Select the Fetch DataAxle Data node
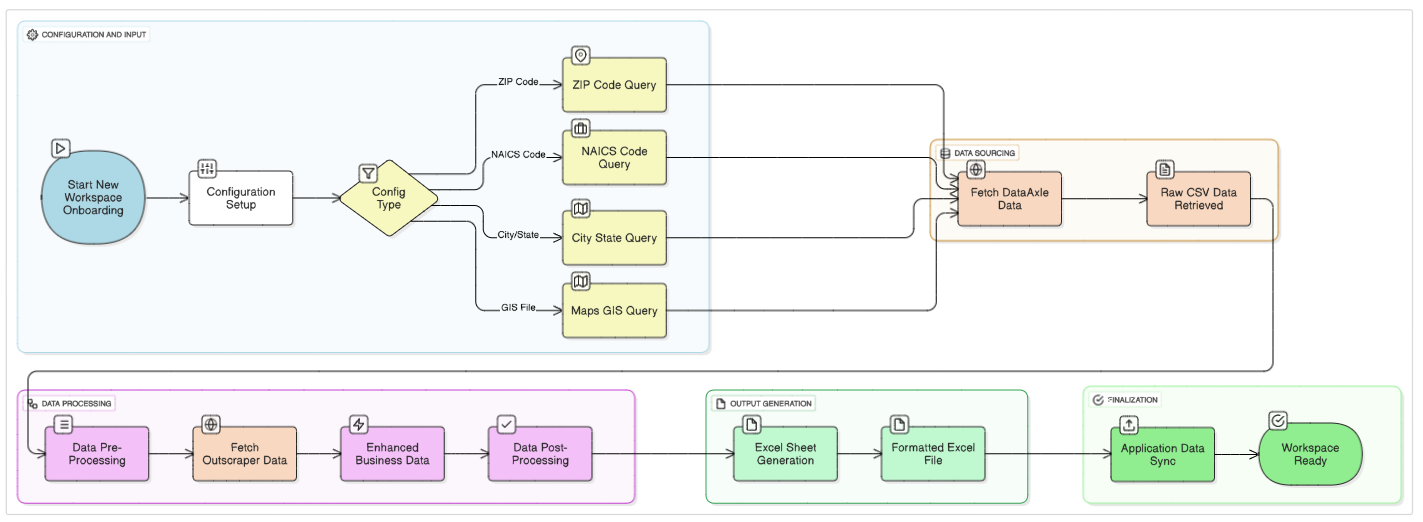1423x522 pixels. [x=1010, y=199]
